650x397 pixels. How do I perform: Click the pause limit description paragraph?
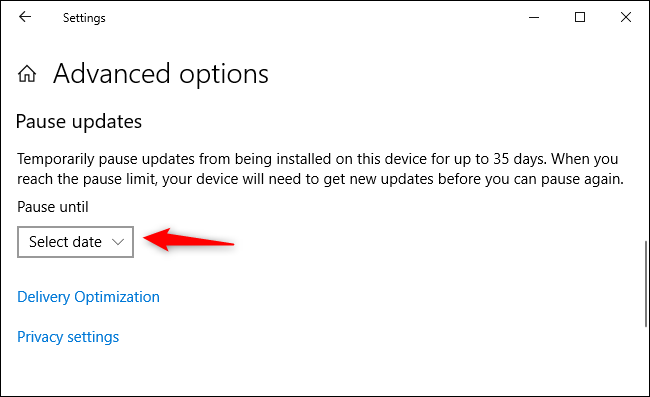click(320, 169)
